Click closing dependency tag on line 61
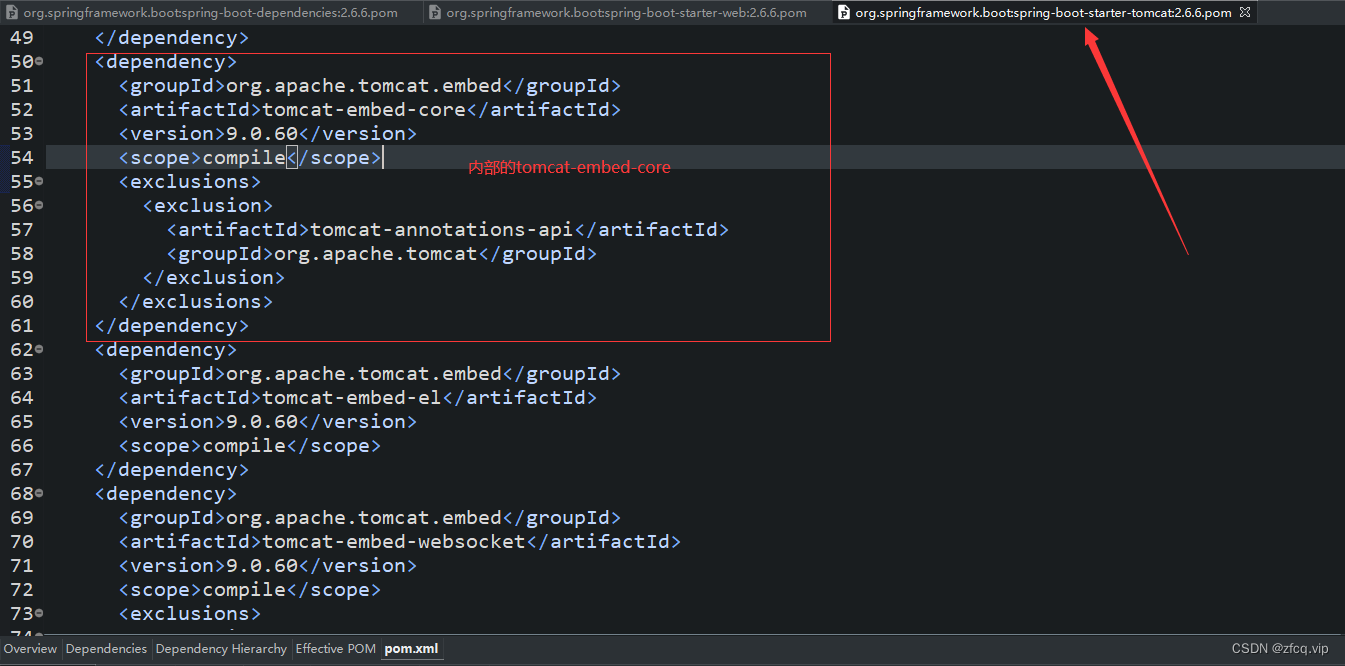 [172, 325]
